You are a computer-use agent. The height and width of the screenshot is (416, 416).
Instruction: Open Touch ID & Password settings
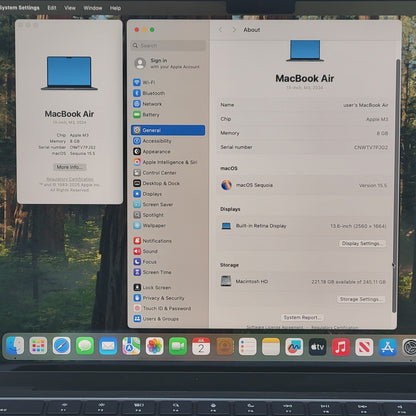tap(162, 308)
